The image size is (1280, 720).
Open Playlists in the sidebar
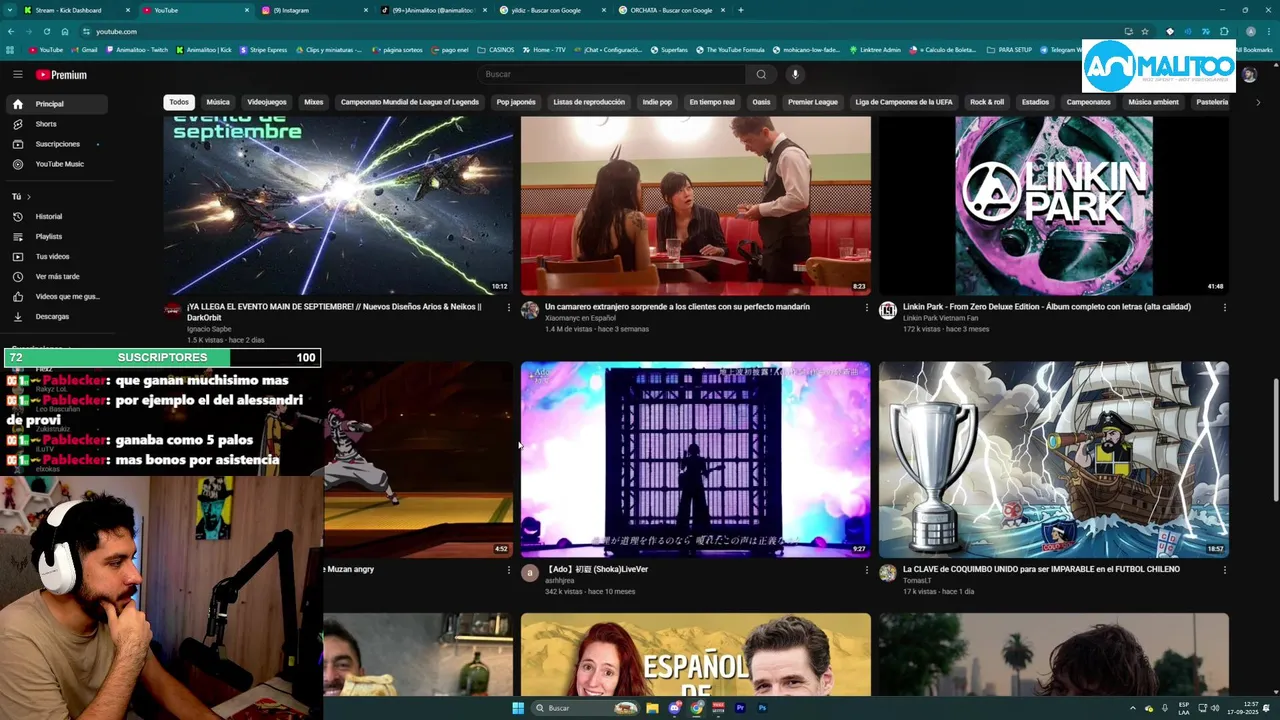coord(56,236)
